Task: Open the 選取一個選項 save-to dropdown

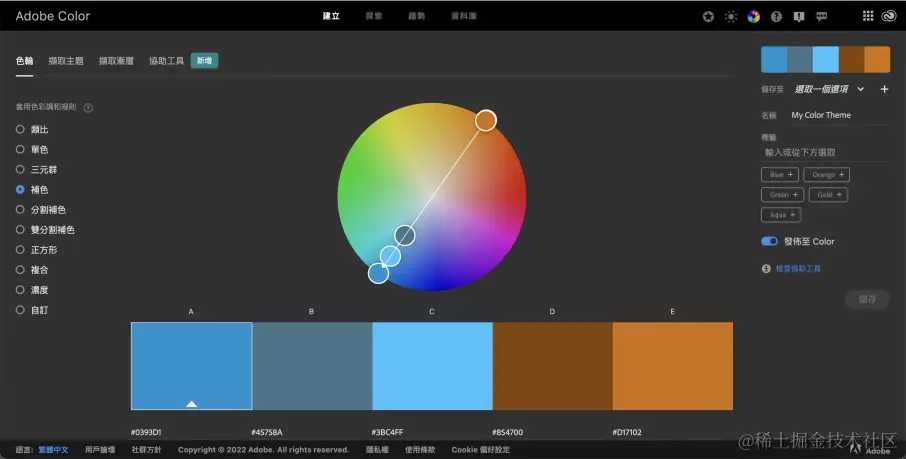Action: click(x=829, y=89)
